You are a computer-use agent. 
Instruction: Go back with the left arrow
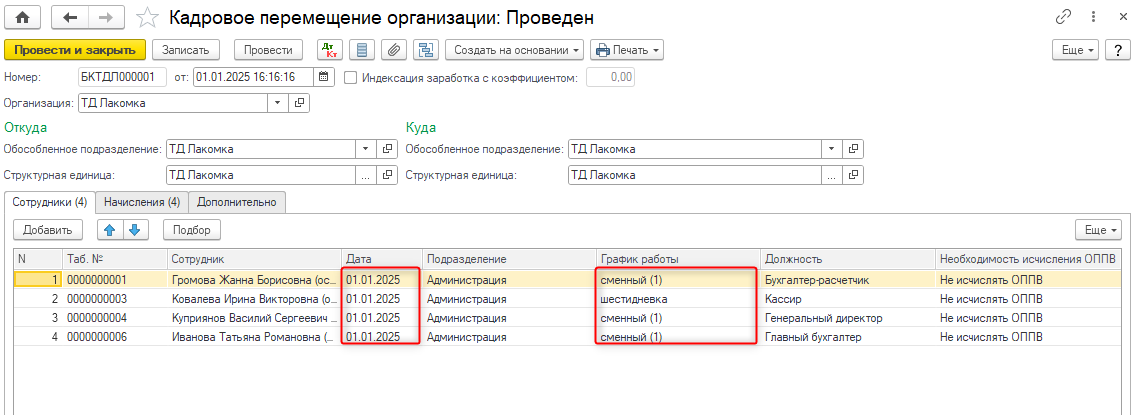click(x=70, y=18)
